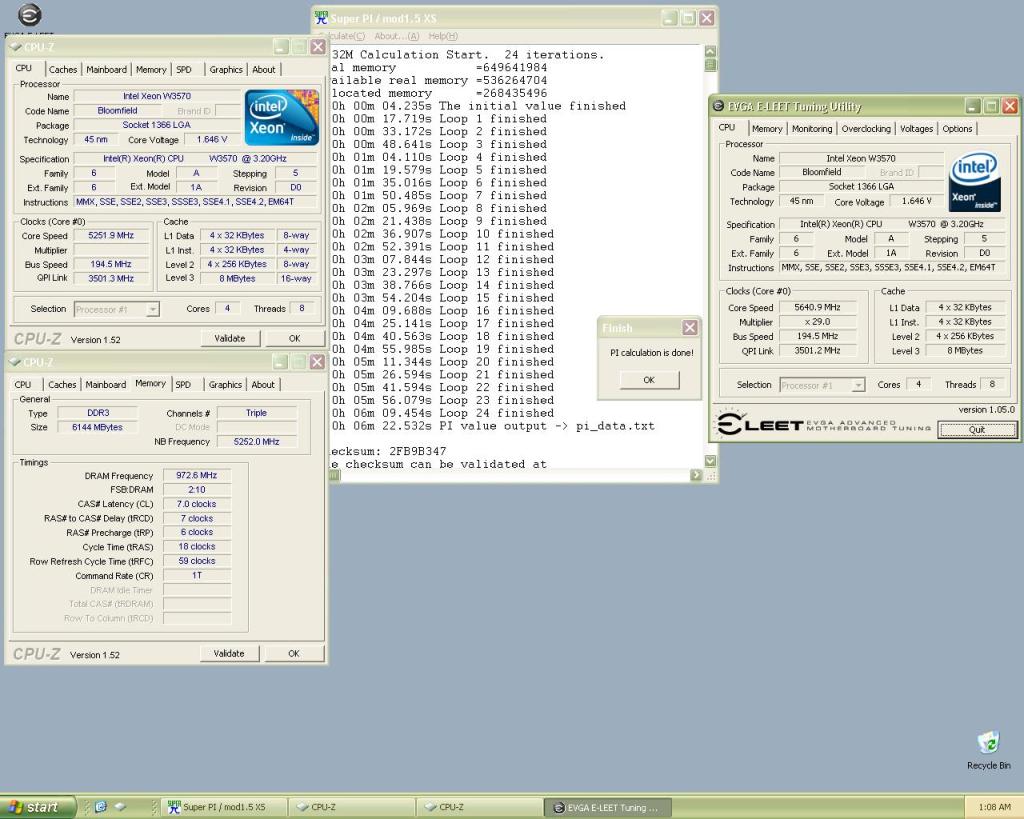Click the Show Desktop quick launch icon
The width and height of the screenshot is (1024, 819).
(x=120, y=807)
